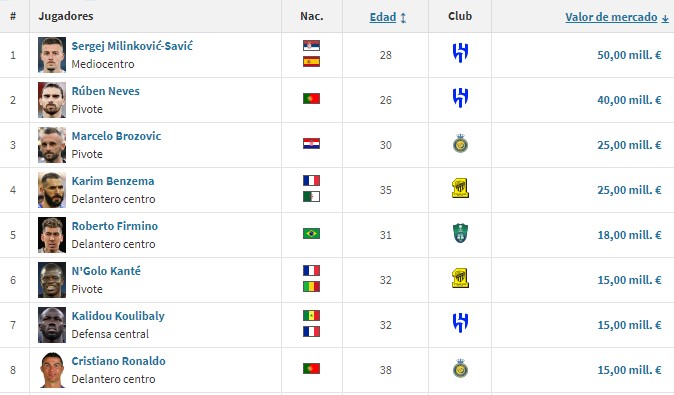Click Al-Nassr crest in Cristiano Ronaldo row

[x=460, y=368]
